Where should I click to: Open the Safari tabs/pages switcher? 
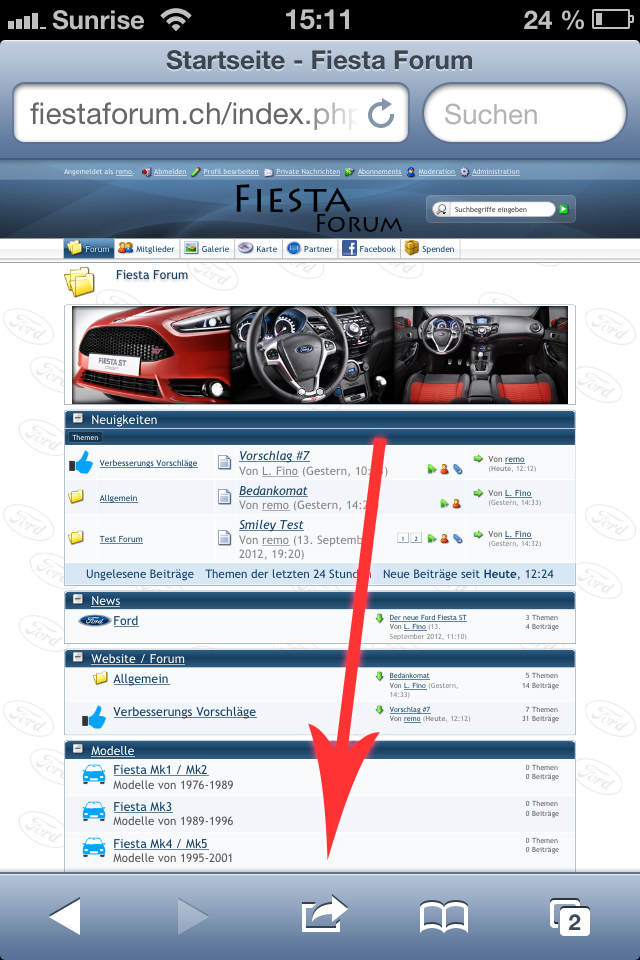point(569,915)
